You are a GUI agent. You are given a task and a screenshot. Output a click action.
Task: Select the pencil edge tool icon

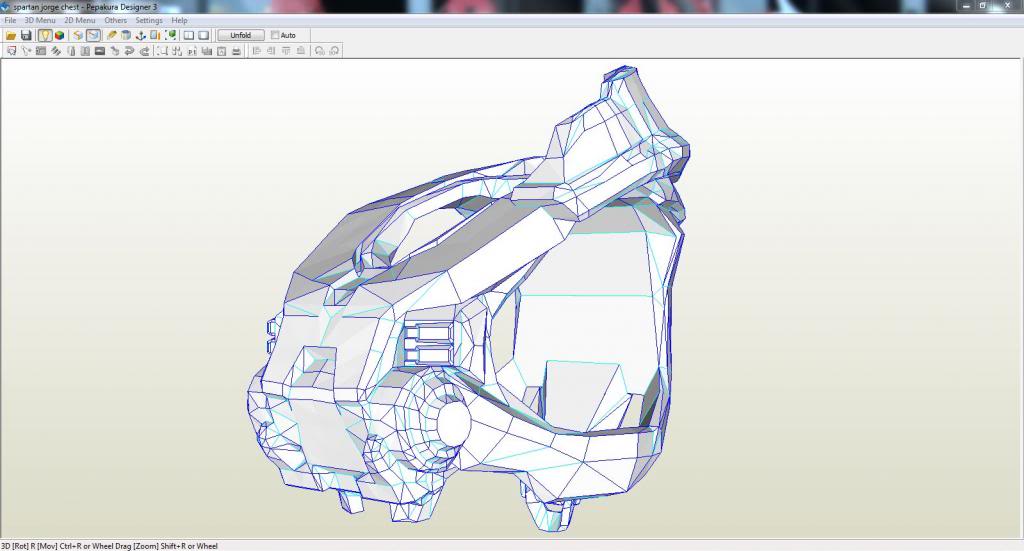[111, 35]
